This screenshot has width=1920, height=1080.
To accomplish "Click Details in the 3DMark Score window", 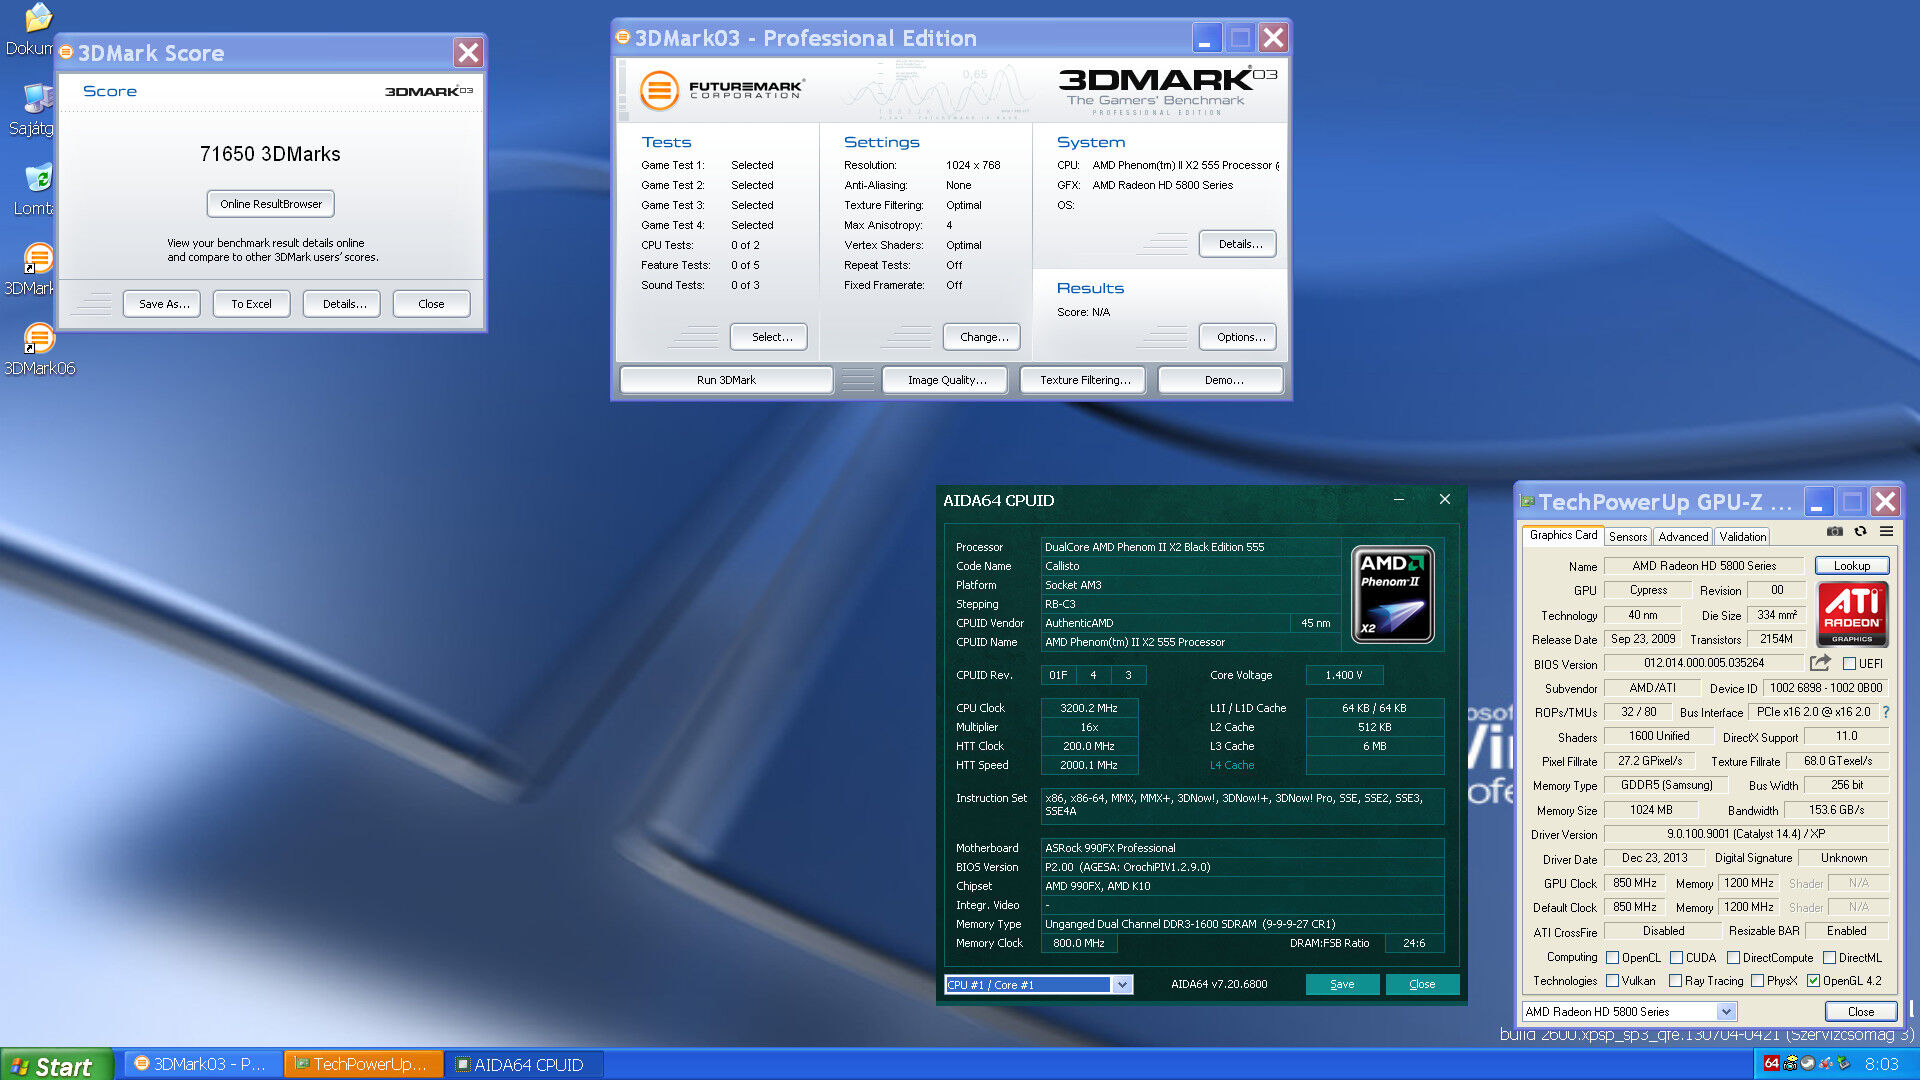I will pyautogui.click(x=344, y=304).
